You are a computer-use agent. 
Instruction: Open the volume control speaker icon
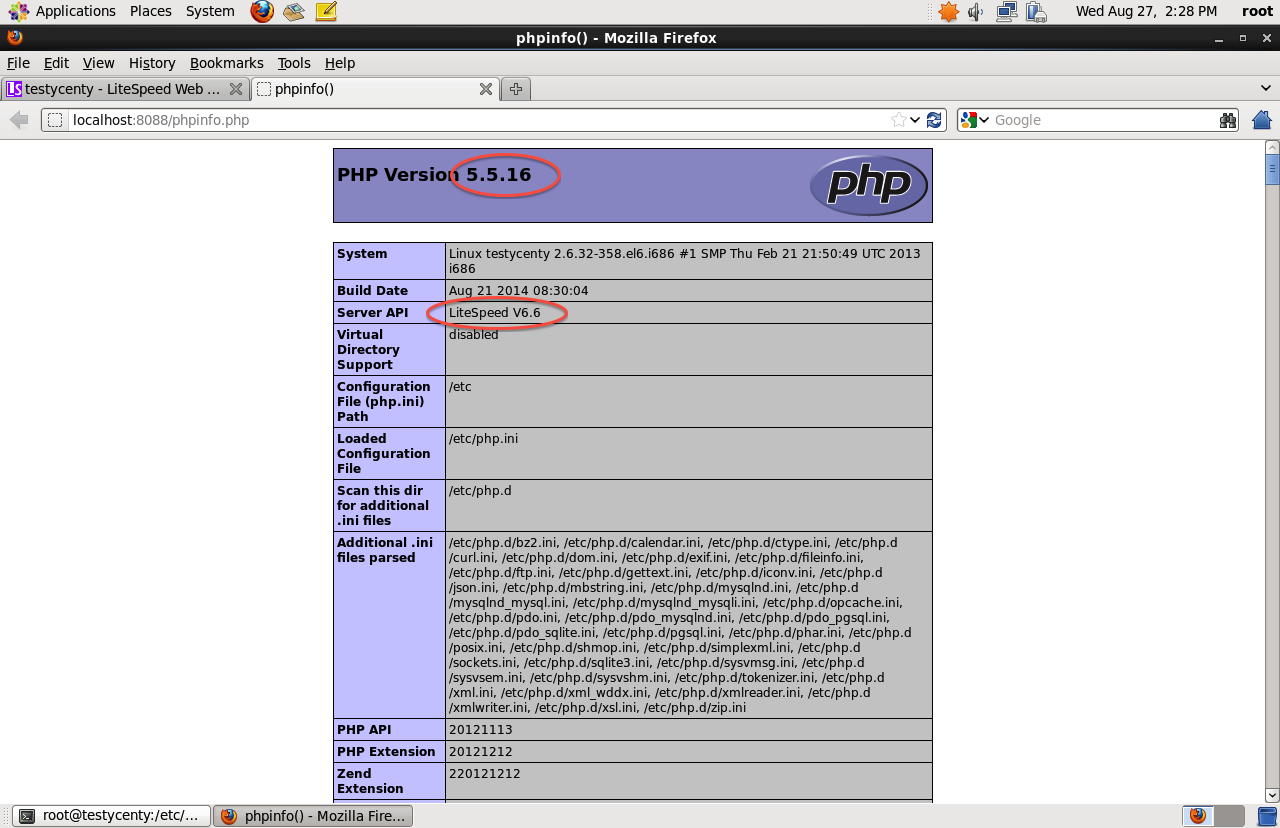[x=976, y=11]
